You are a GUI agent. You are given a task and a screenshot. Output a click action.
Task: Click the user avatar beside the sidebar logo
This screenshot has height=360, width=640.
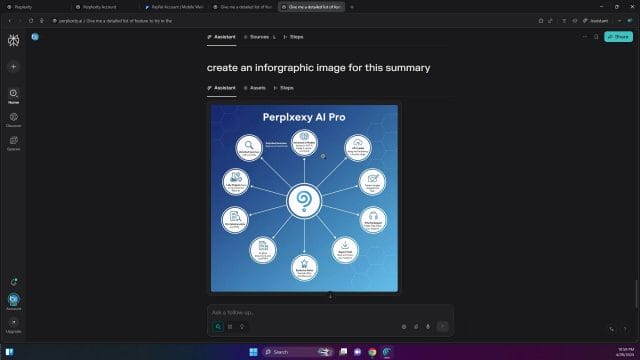point(35,37)
